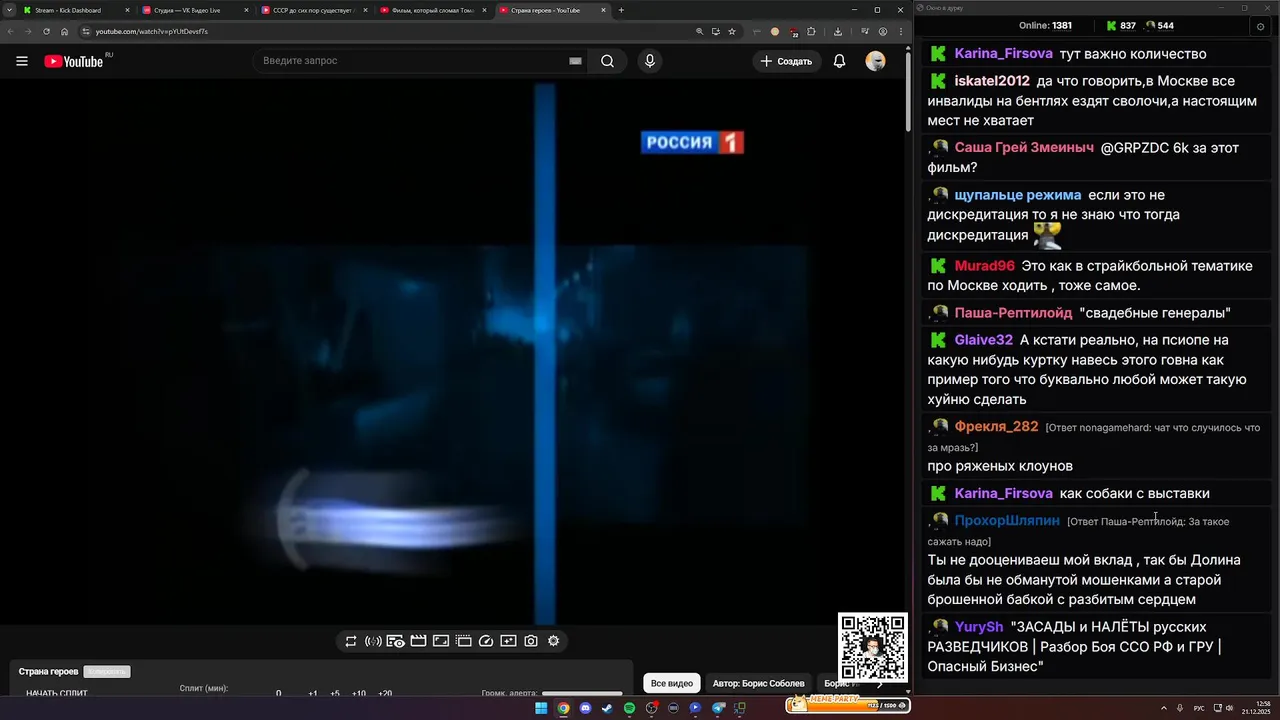Click the sound waves icon in player toolbar
Viewport: 1280px width, 720px height.
click(373, 641)
